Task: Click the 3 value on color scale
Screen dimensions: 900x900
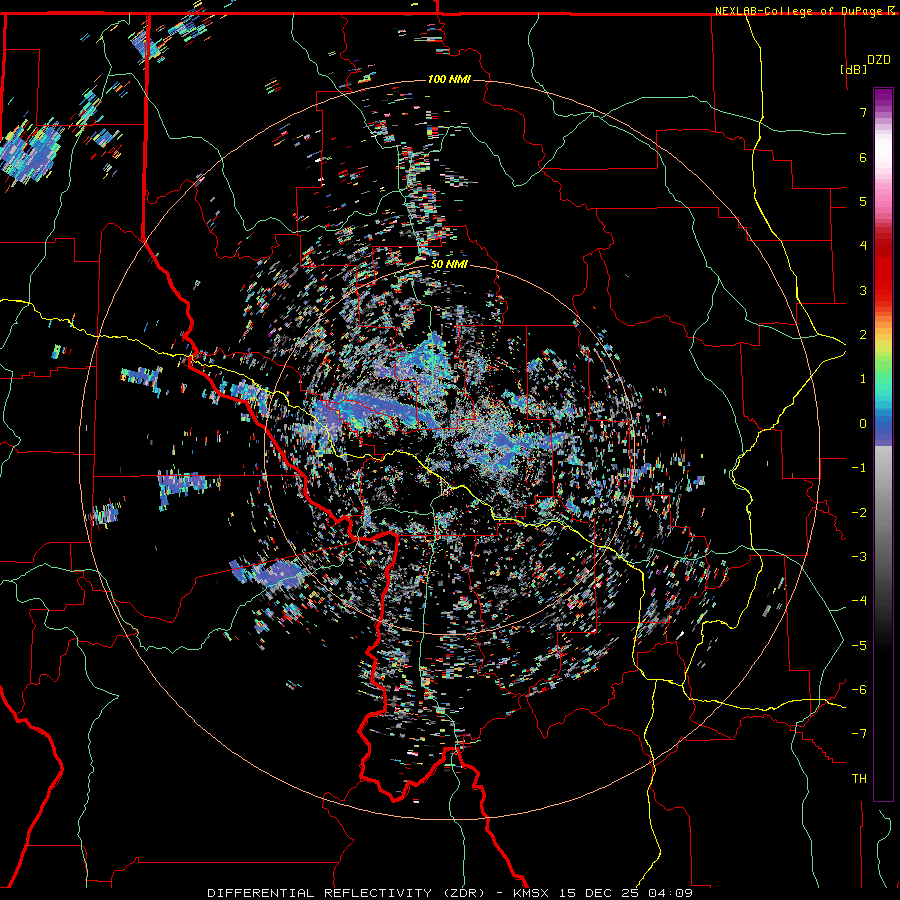Action: tap(863, 290)
